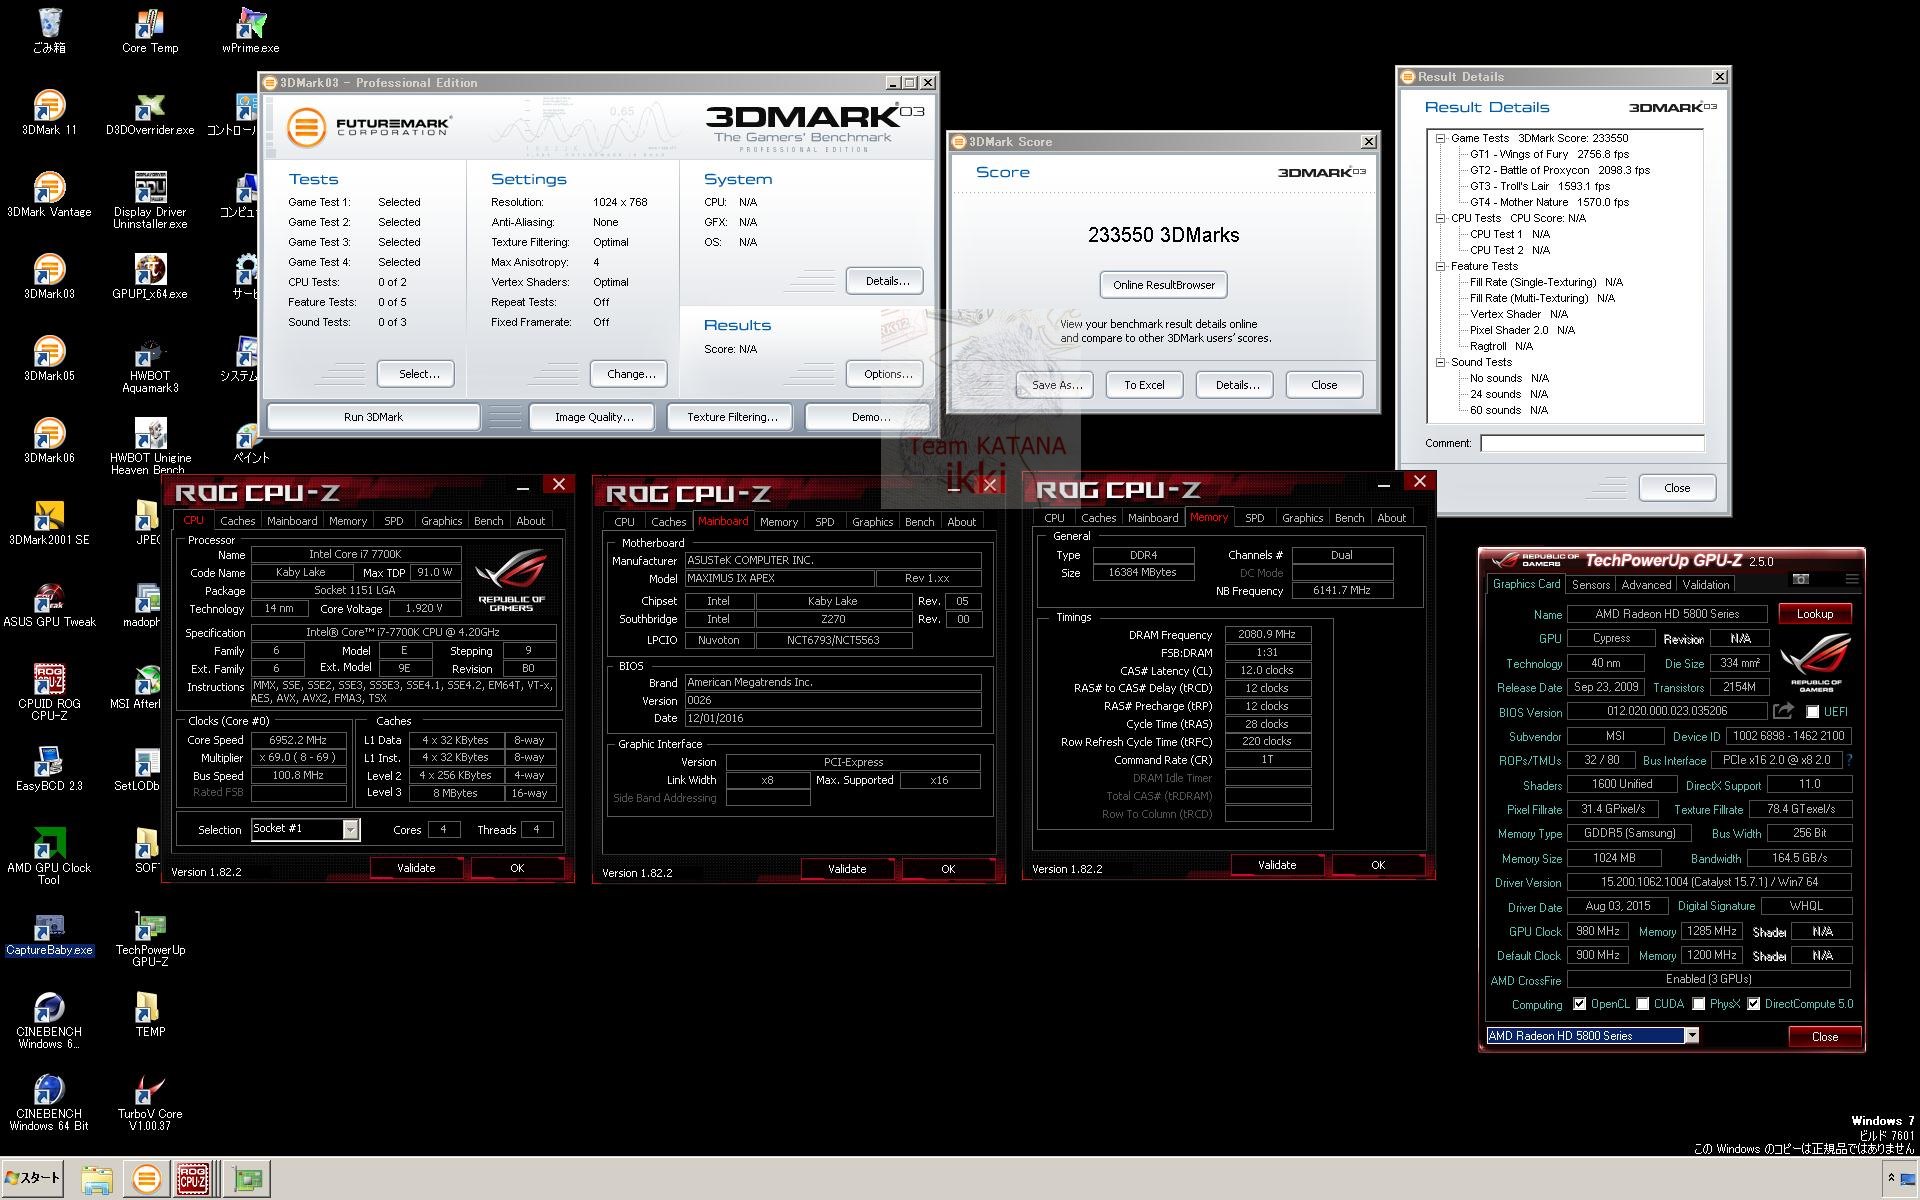
Task: Select the CaptureBaby.exe desktop icon
Action: pos(49,934)
